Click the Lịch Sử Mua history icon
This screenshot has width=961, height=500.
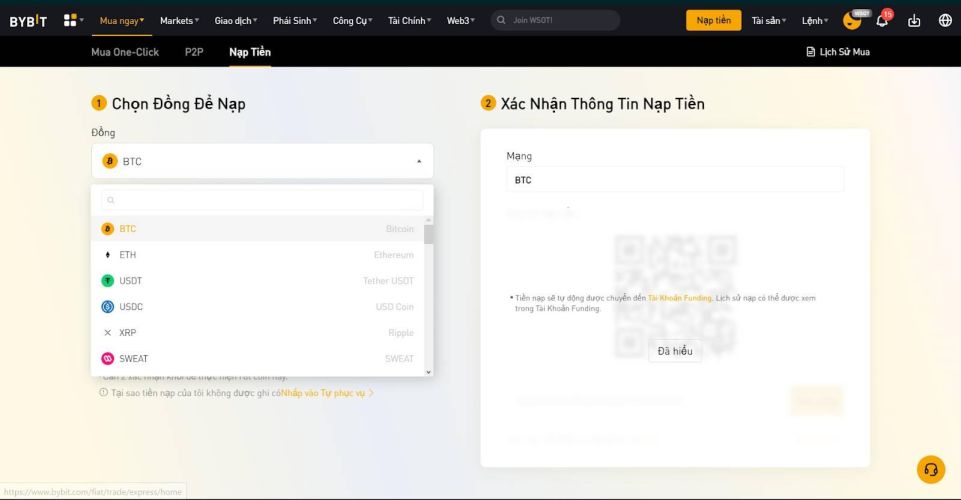pos(811,52)
